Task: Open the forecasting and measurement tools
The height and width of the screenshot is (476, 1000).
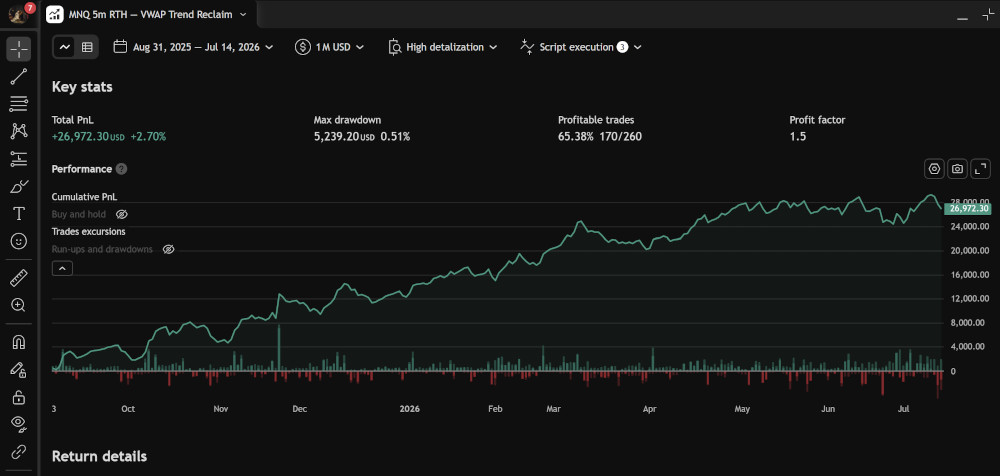Action: point(18,159)
